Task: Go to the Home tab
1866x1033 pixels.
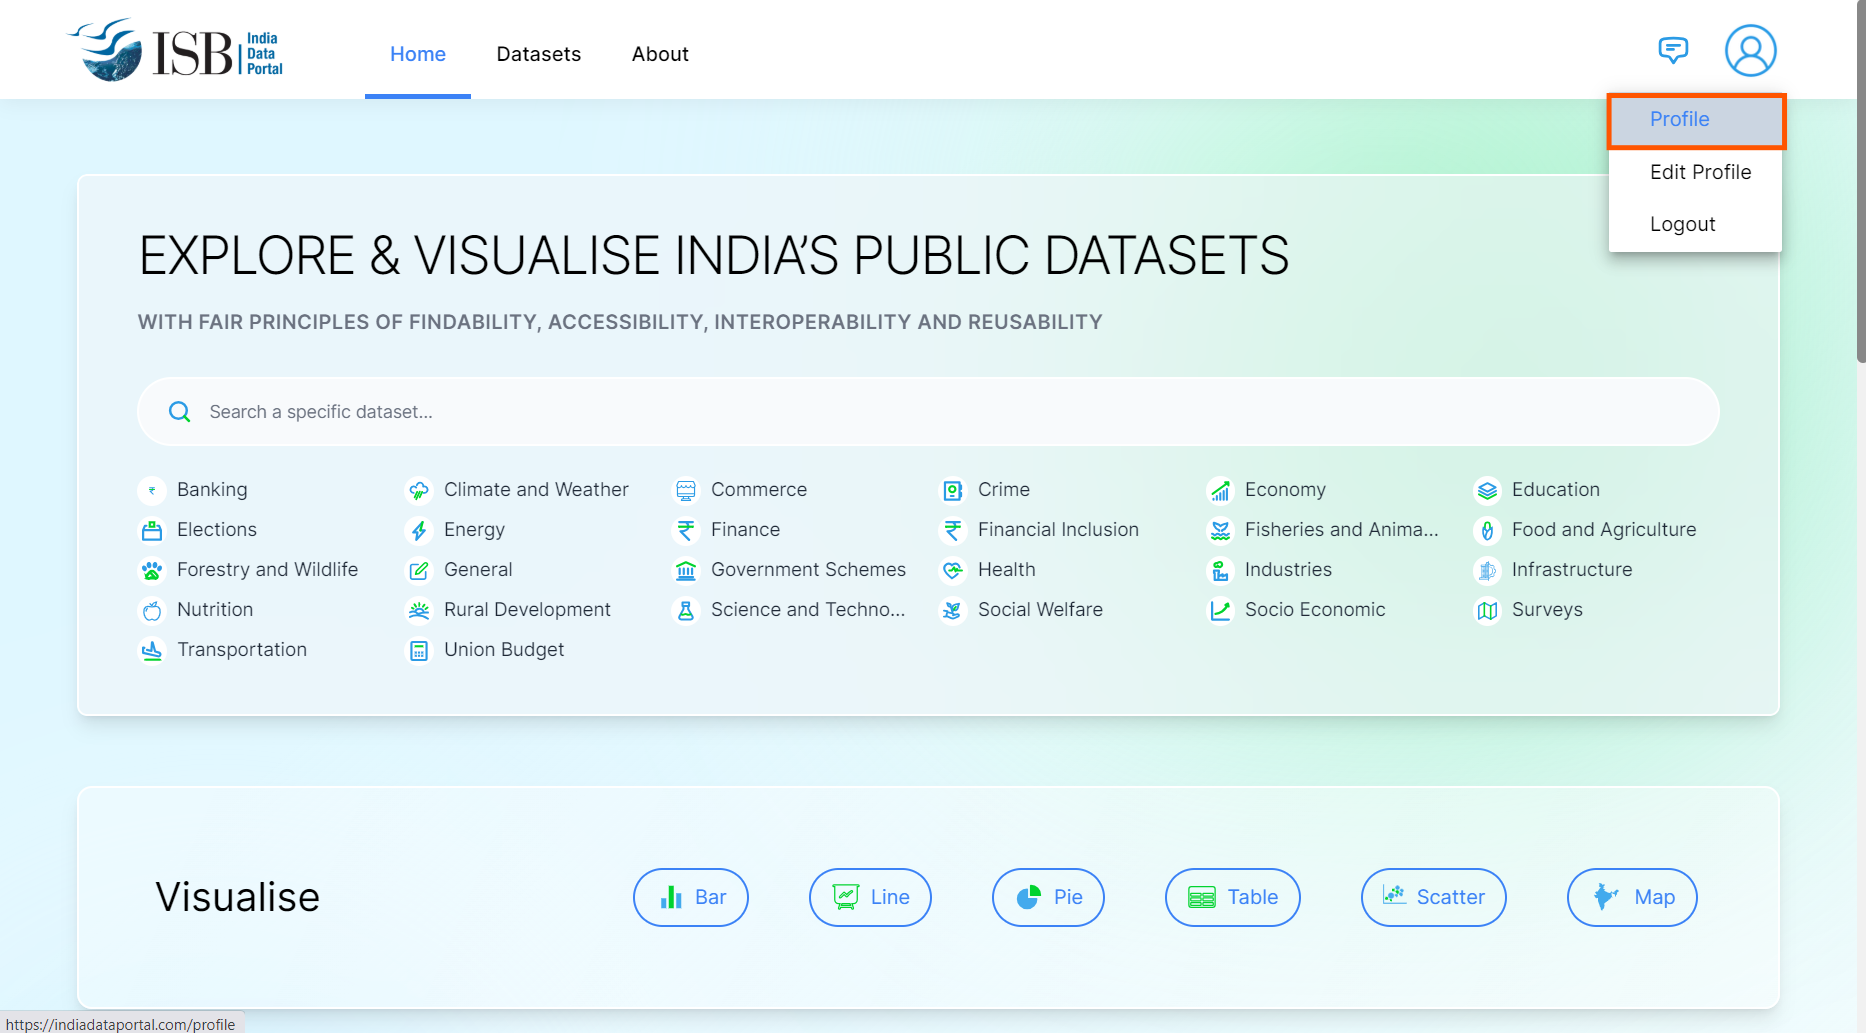Action: click(x=418, y=54)
